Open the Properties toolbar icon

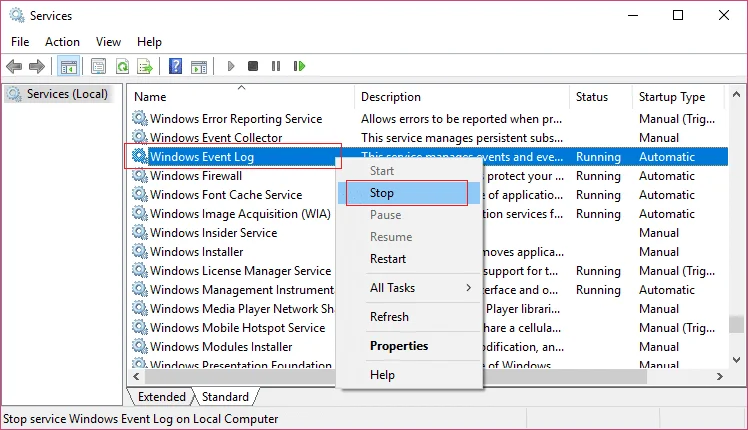click(x=98, y=66)
